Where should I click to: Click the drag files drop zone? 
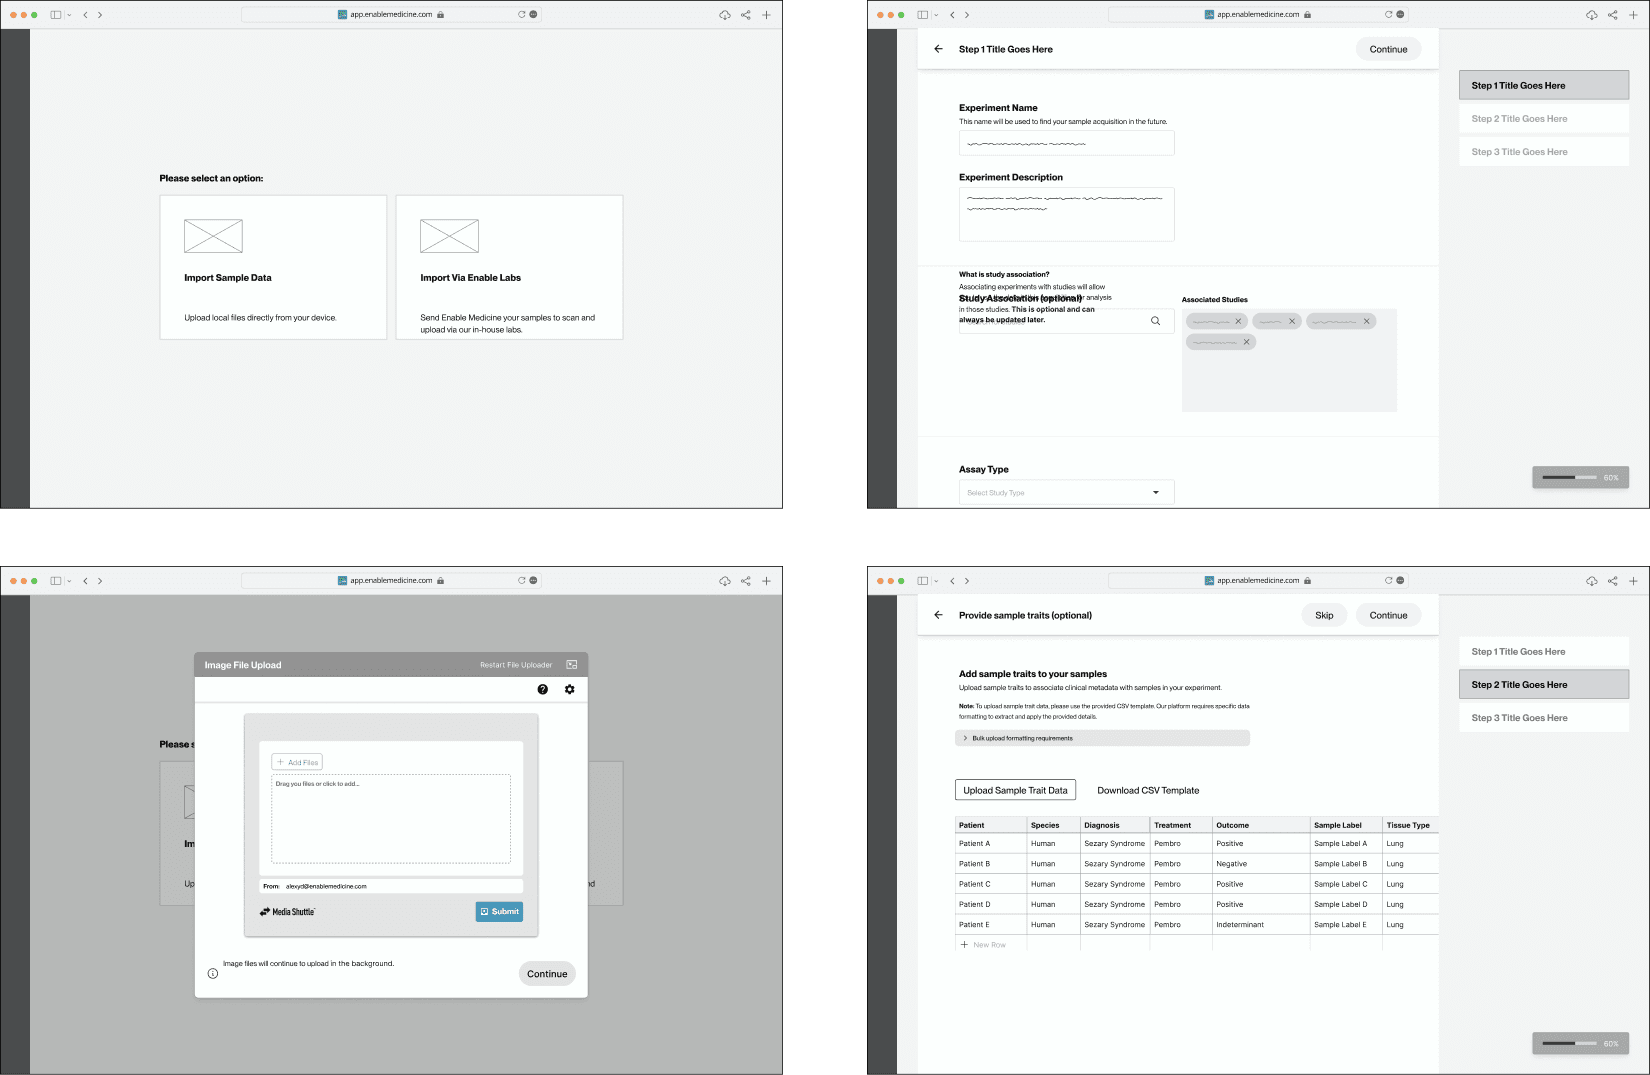(x=391, y=819)
